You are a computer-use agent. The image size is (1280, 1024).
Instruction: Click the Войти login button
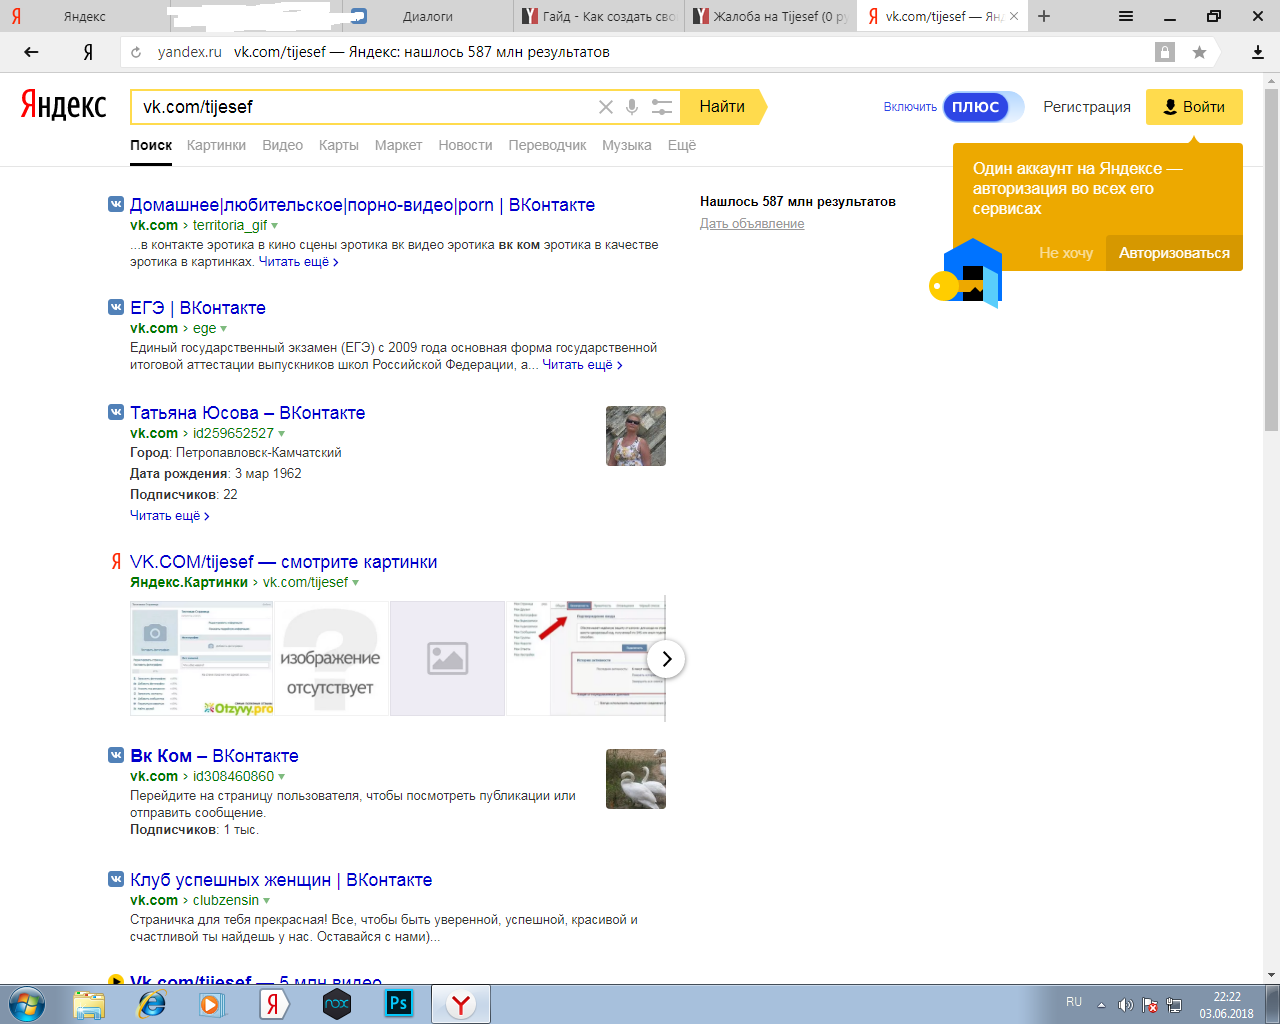pyautogui.click(x=1194, y=107)
